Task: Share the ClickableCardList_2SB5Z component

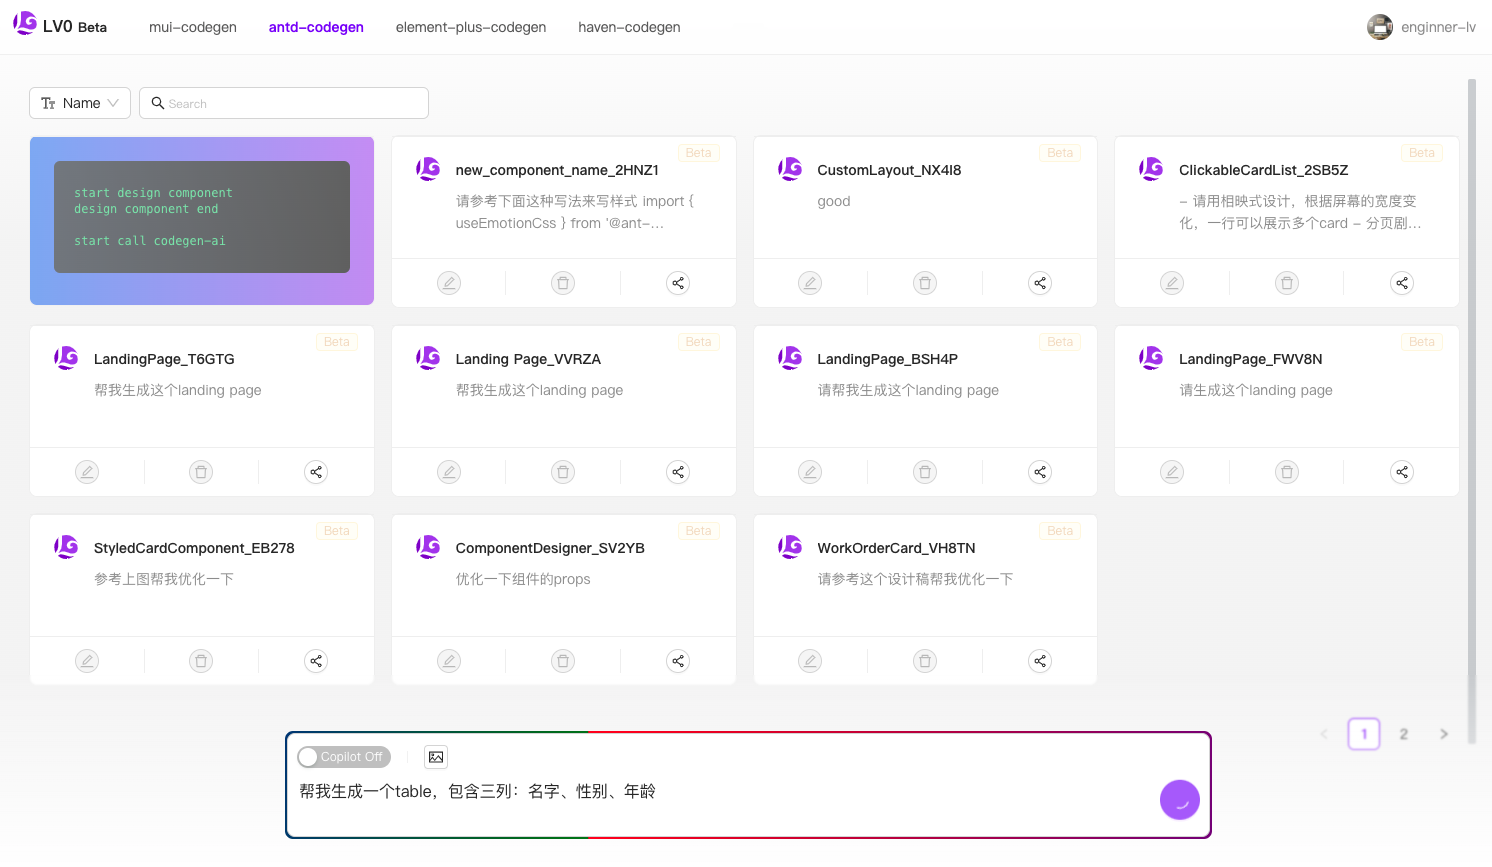Action: [x=1401, y=283]
